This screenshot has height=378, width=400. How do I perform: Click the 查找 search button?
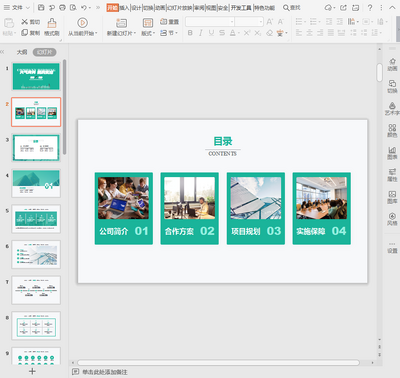pyautogui.click(x=292, y=7)
